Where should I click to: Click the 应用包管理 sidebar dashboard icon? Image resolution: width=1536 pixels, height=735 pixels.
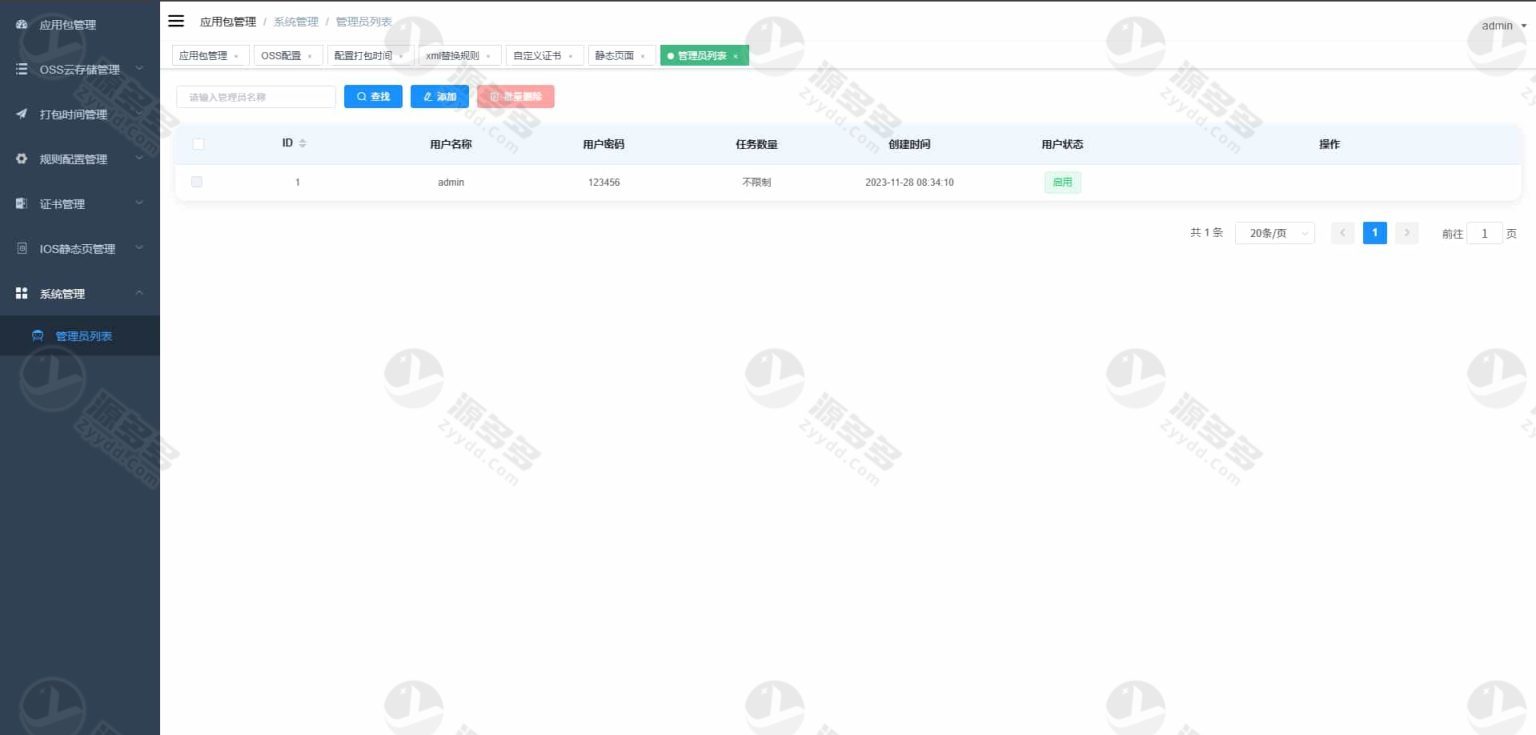click(22, 25)
